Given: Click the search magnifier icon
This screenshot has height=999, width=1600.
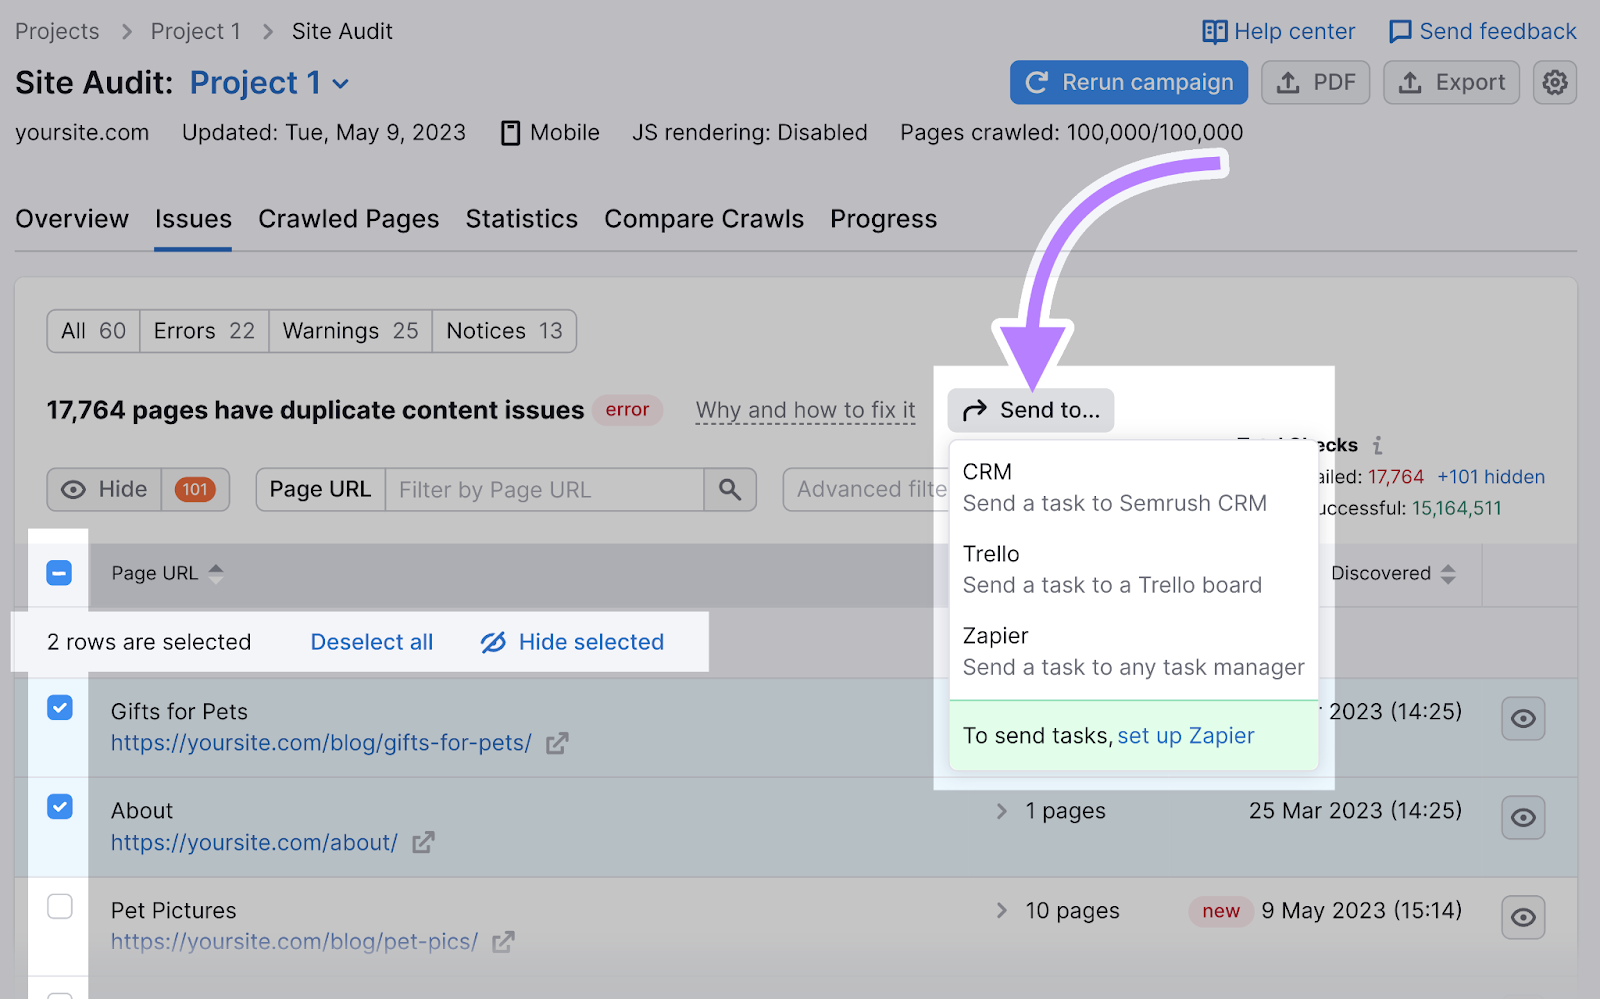Looking at the screenshot, I should pos(730,490).
